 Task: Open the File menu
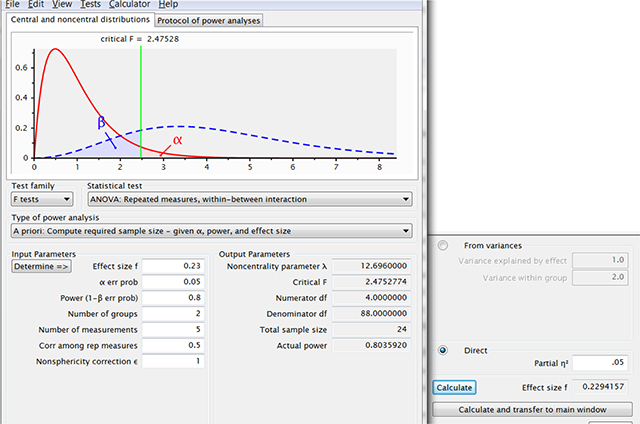13,5
